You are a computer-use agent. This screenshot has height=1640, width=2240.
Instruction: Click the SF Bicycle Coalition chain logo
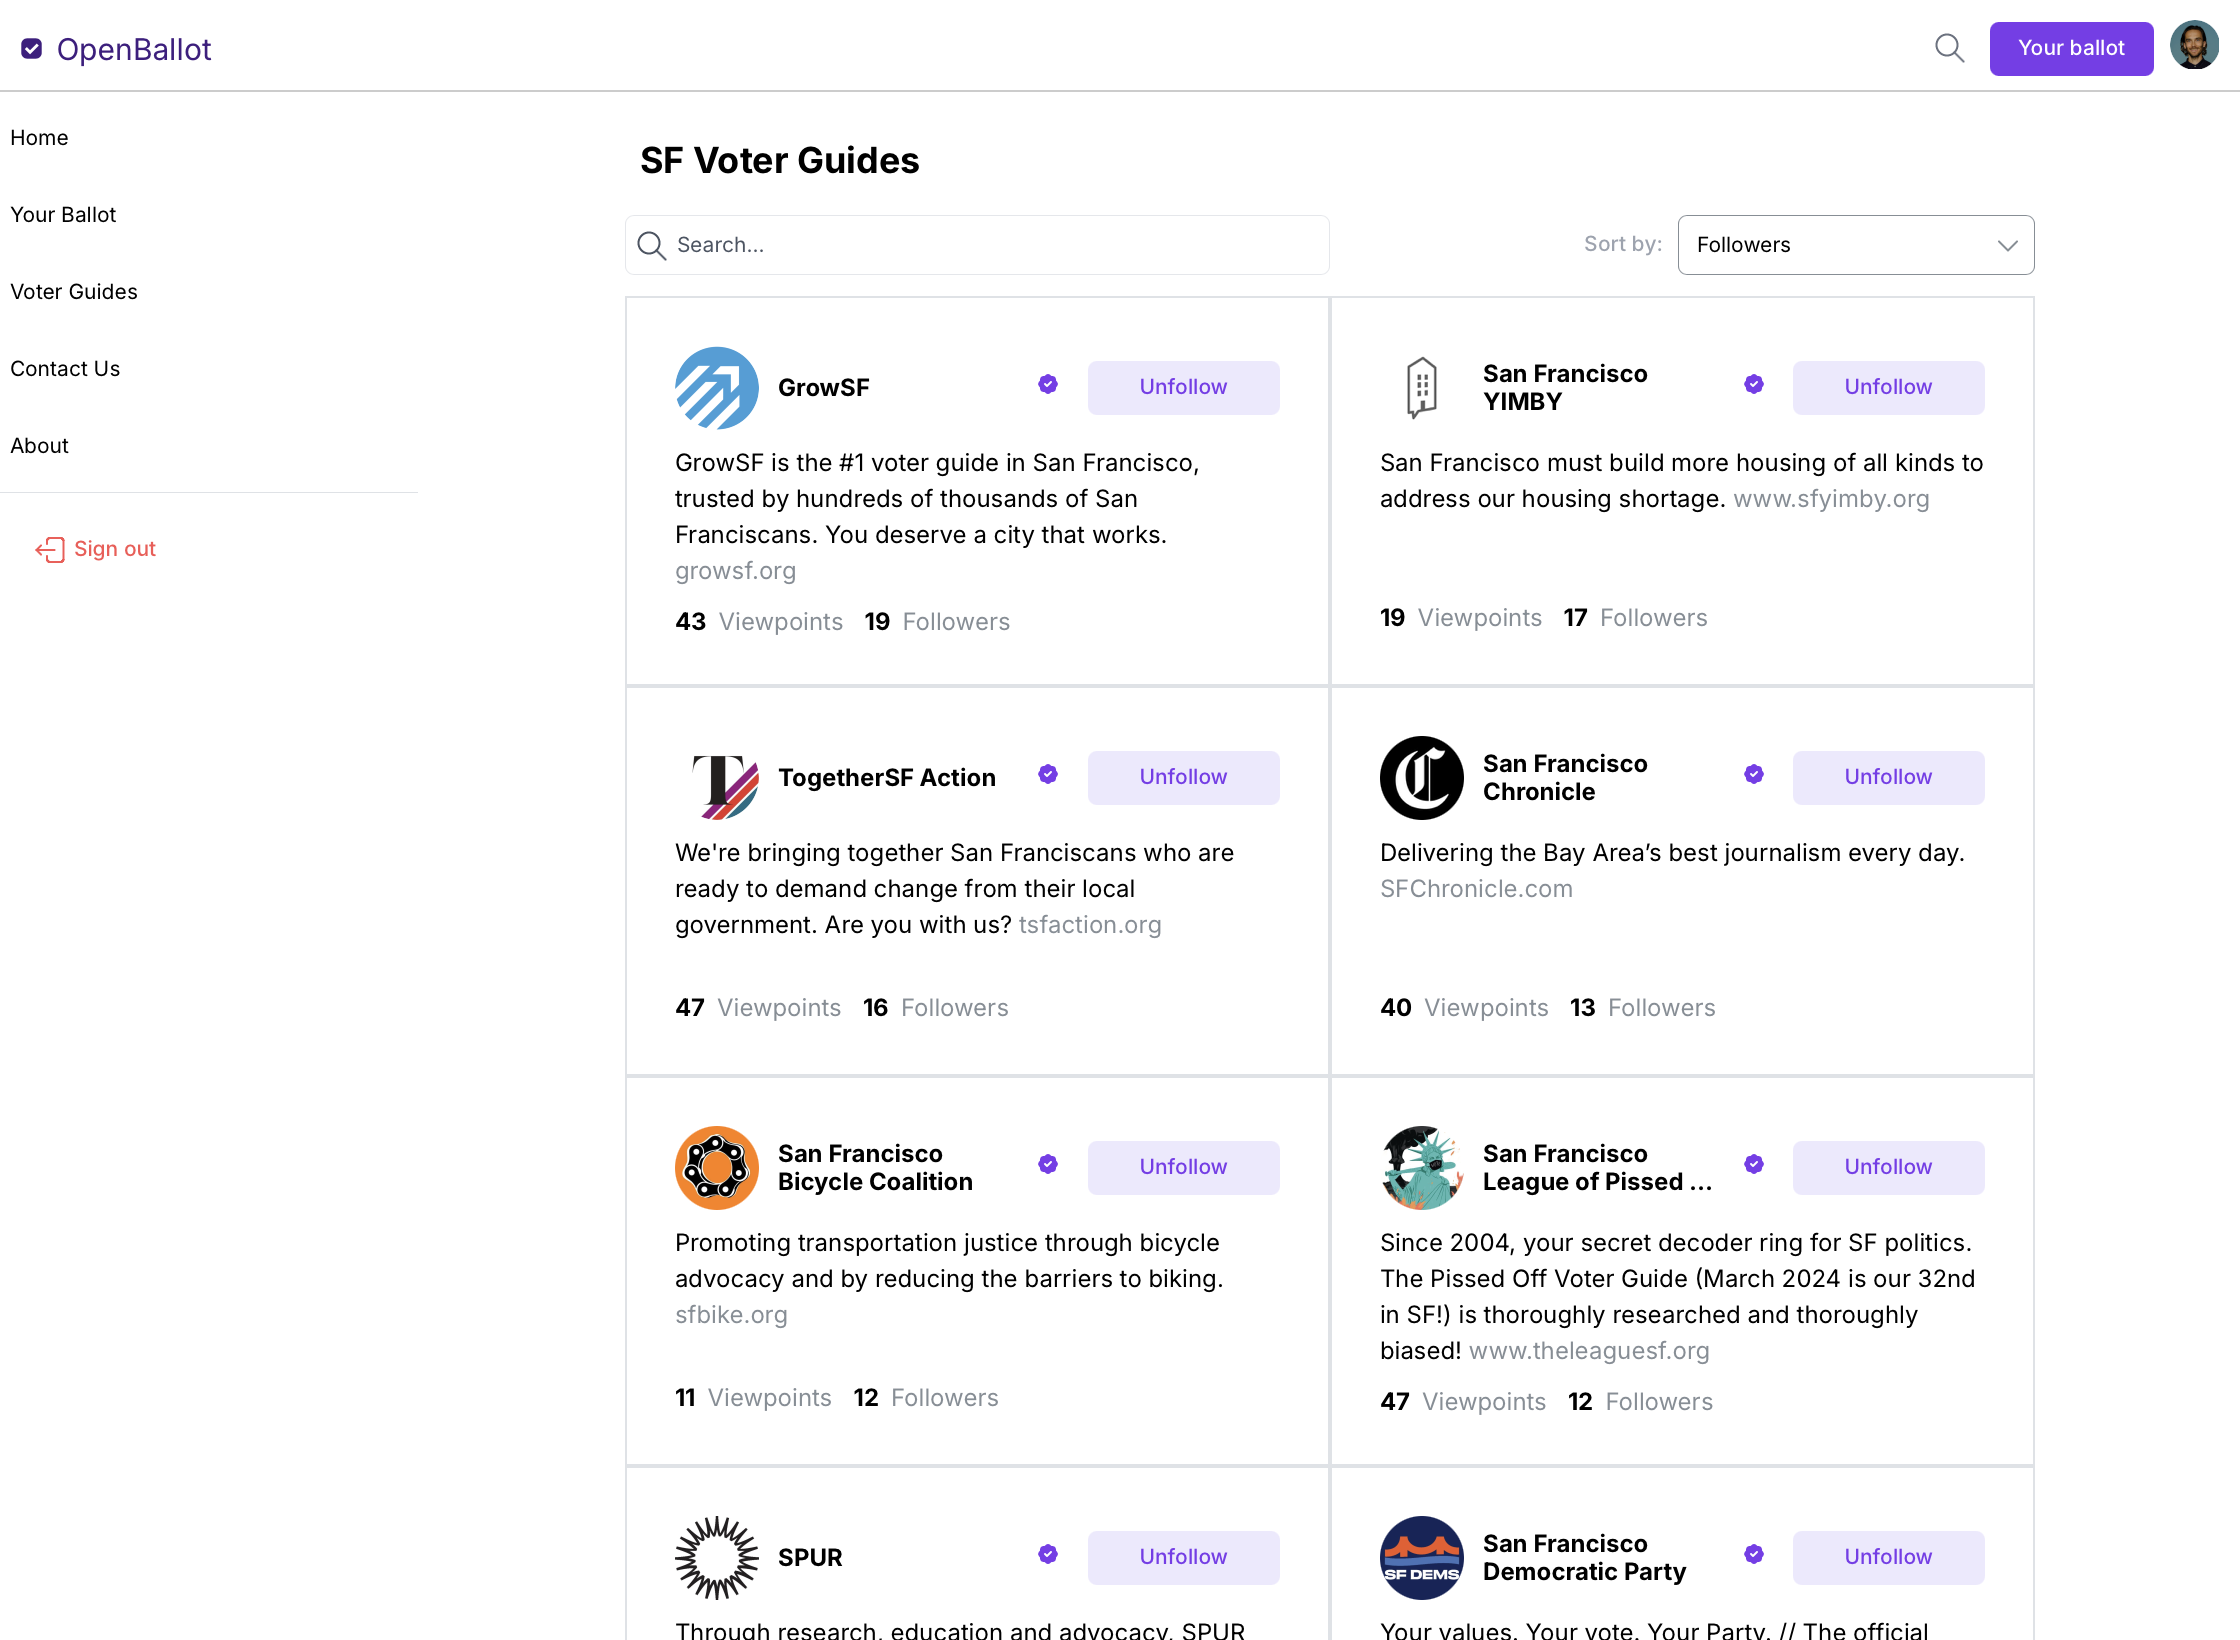tap(716, 1168)
